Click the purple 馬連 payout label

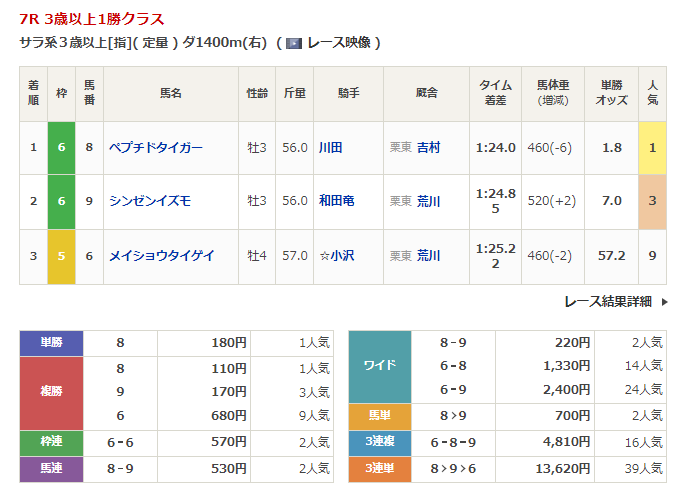tap(51, 468)
